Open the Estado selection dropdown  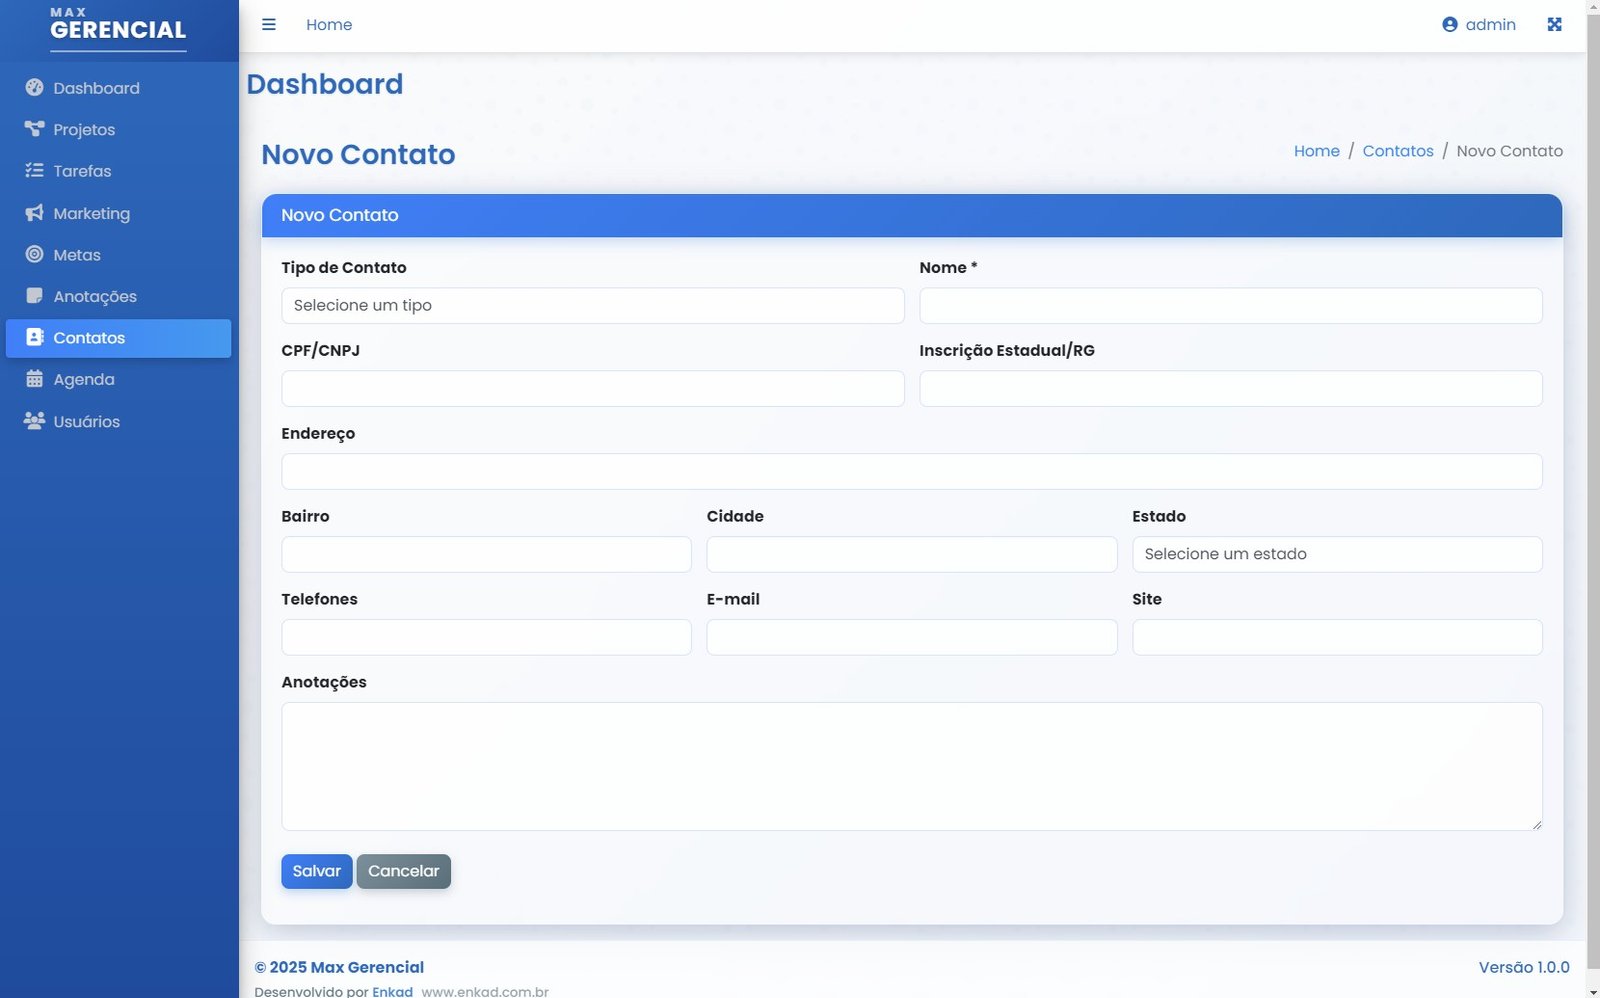click(1336, 554)
